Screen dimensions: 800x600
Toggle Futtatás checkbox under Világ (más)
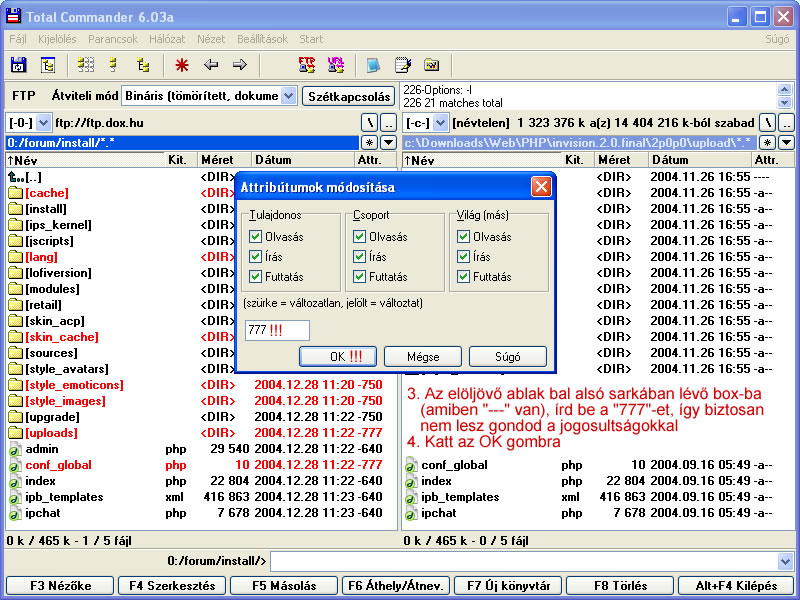(463, 277)
